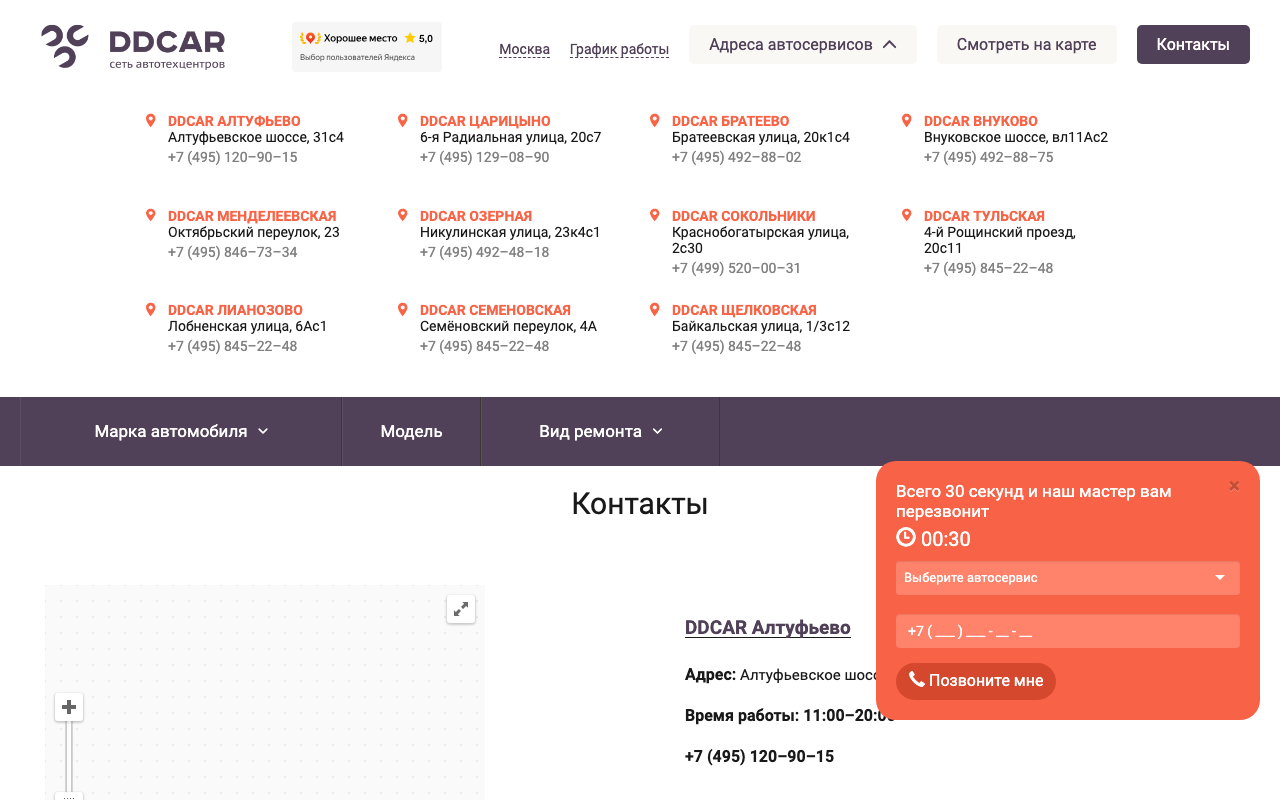Click address Алтуфьевское шоссе, 31с4 in list
1280x800 pixels.
256,137
